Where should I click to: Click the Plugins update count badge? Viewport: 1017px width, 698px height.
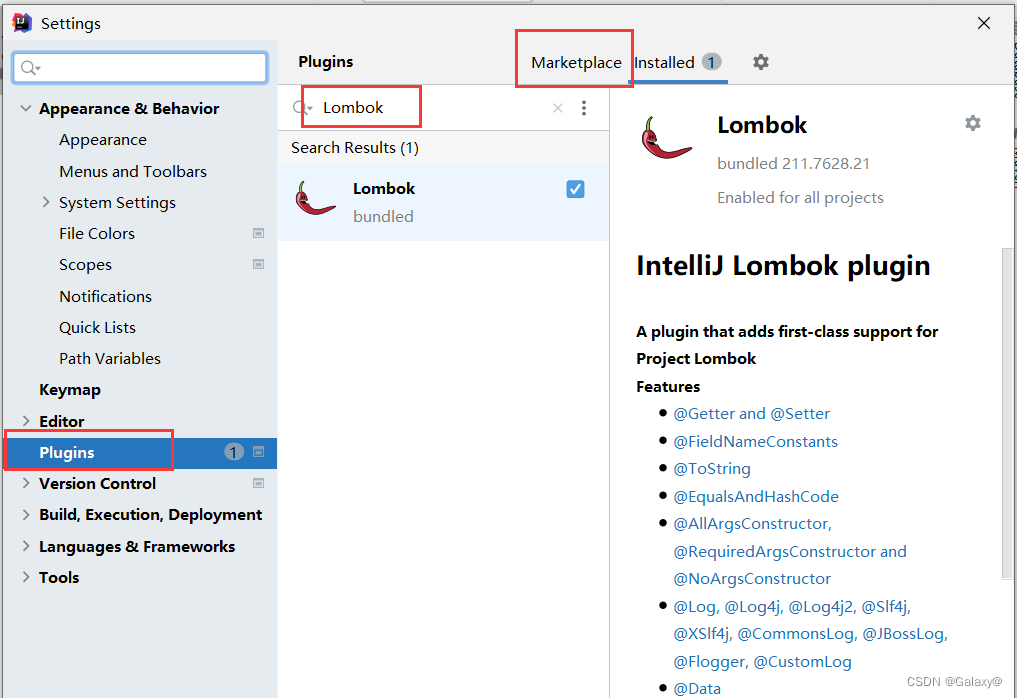pos(233,452)
